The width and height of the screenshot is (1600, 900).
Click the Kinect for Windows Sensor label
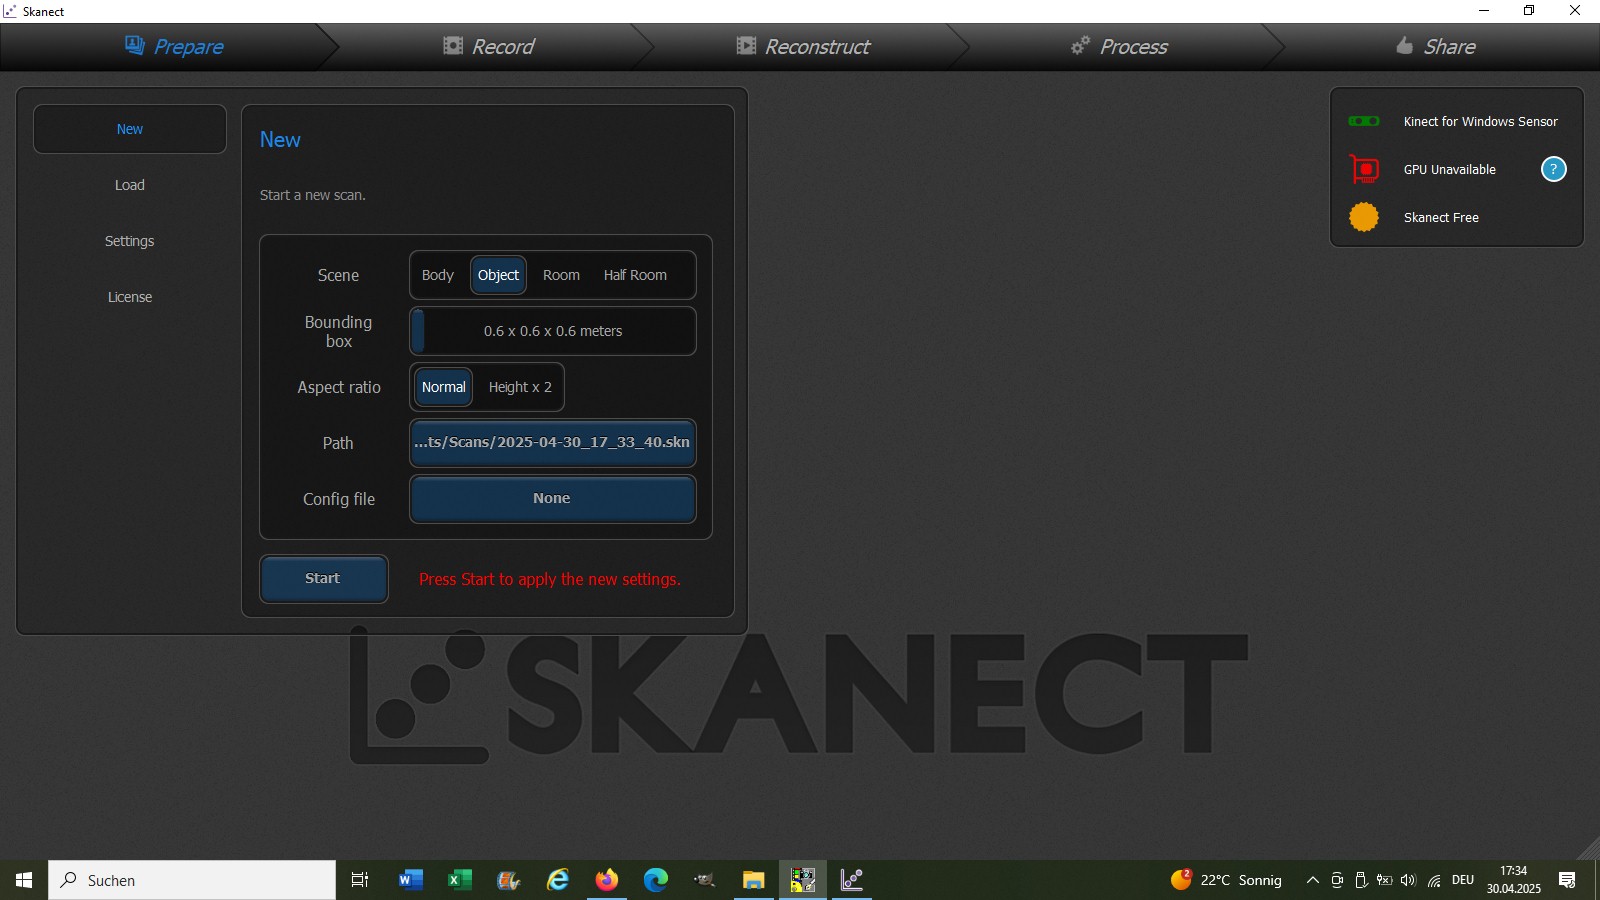coord(1481,122)
